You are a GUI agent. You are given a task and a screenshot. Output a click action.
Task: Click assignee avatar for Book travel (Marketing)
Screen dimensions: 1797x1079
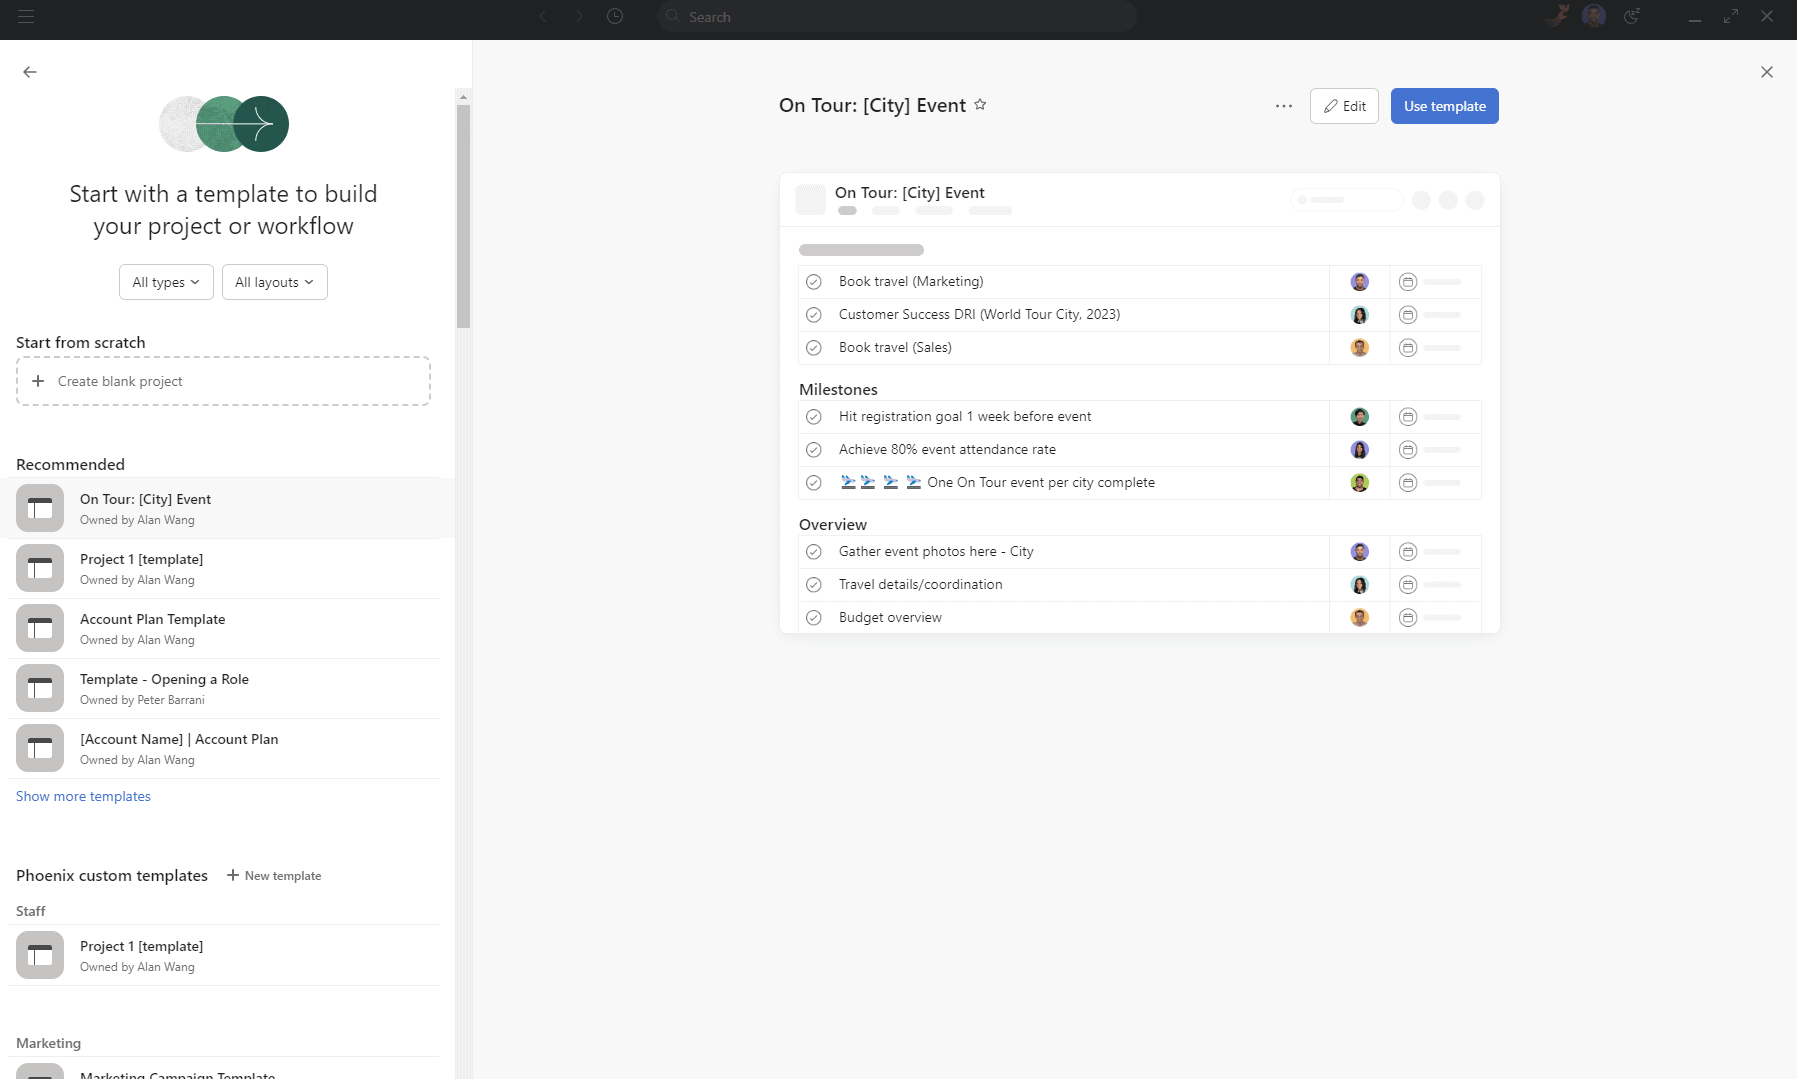1359,282
